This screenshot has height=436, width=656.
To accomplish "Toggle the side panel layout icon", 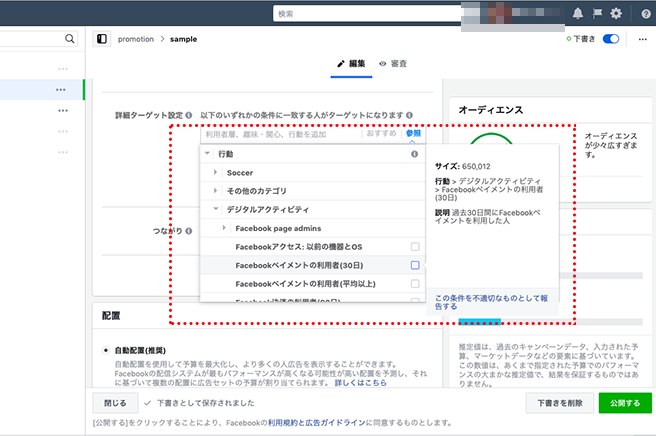I will pos(102,39).
